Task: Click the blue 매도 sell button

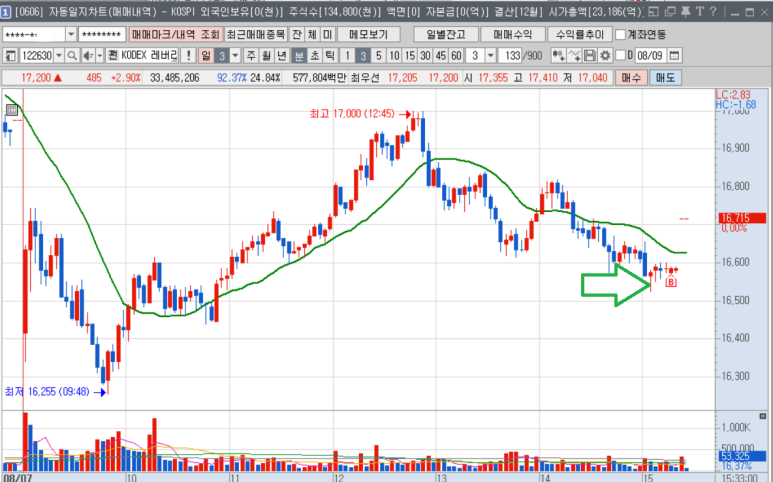Action: coord(665,78)
